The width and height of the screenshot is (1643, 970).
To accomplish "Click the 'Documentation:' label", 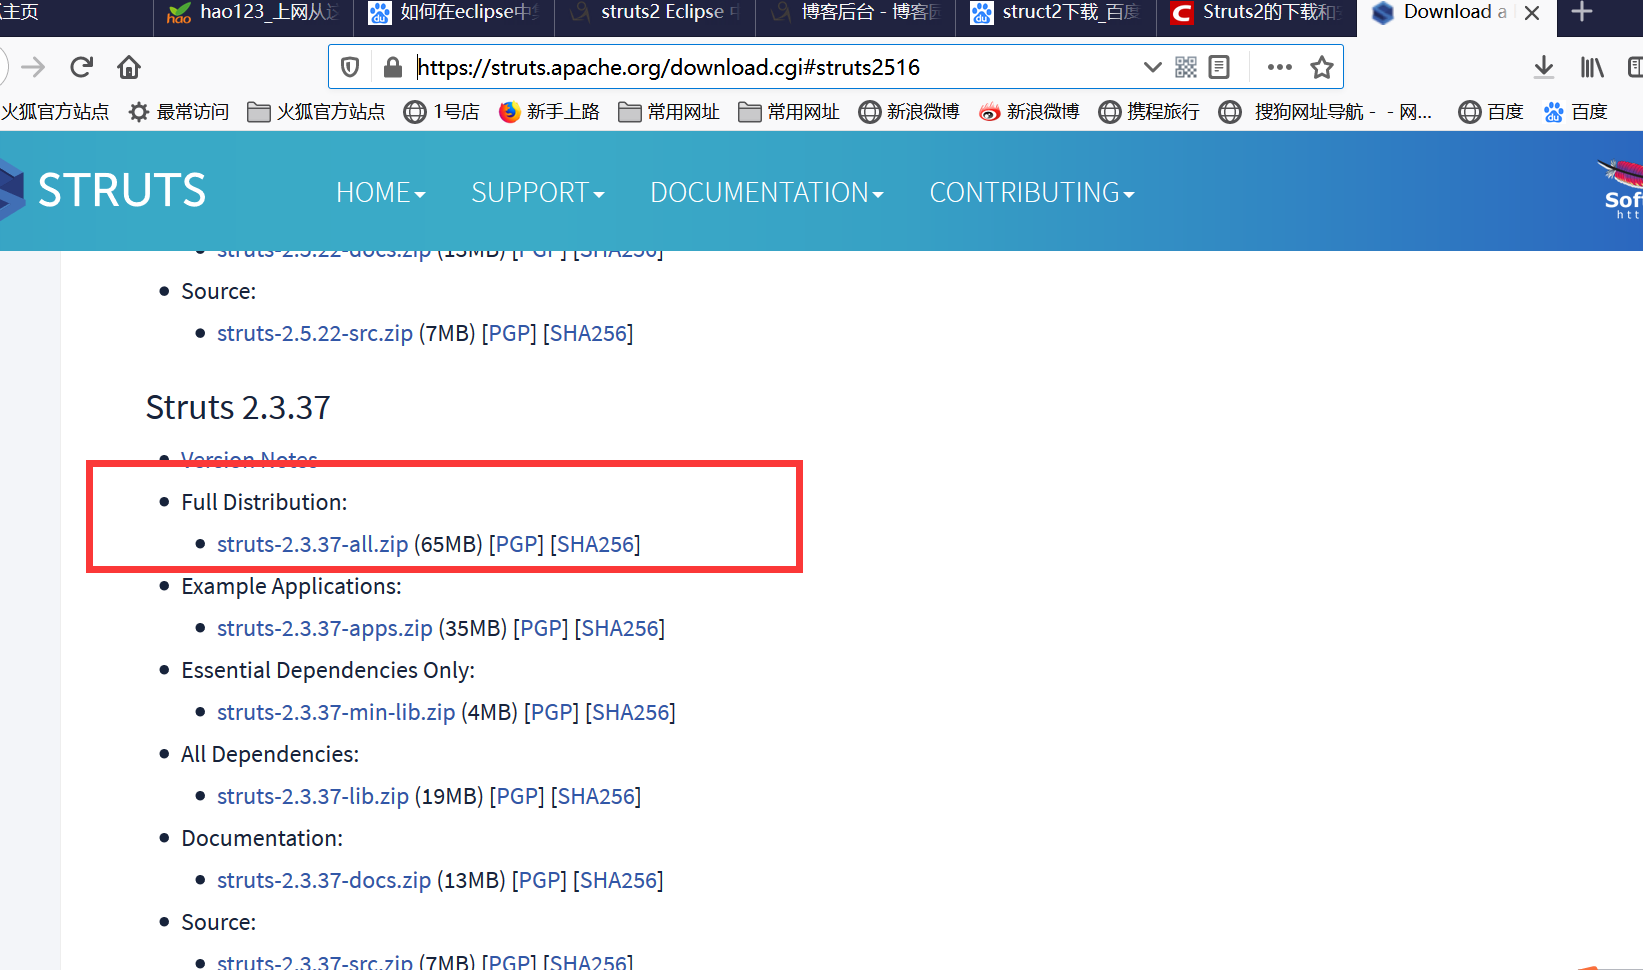I will coord(262,838).
